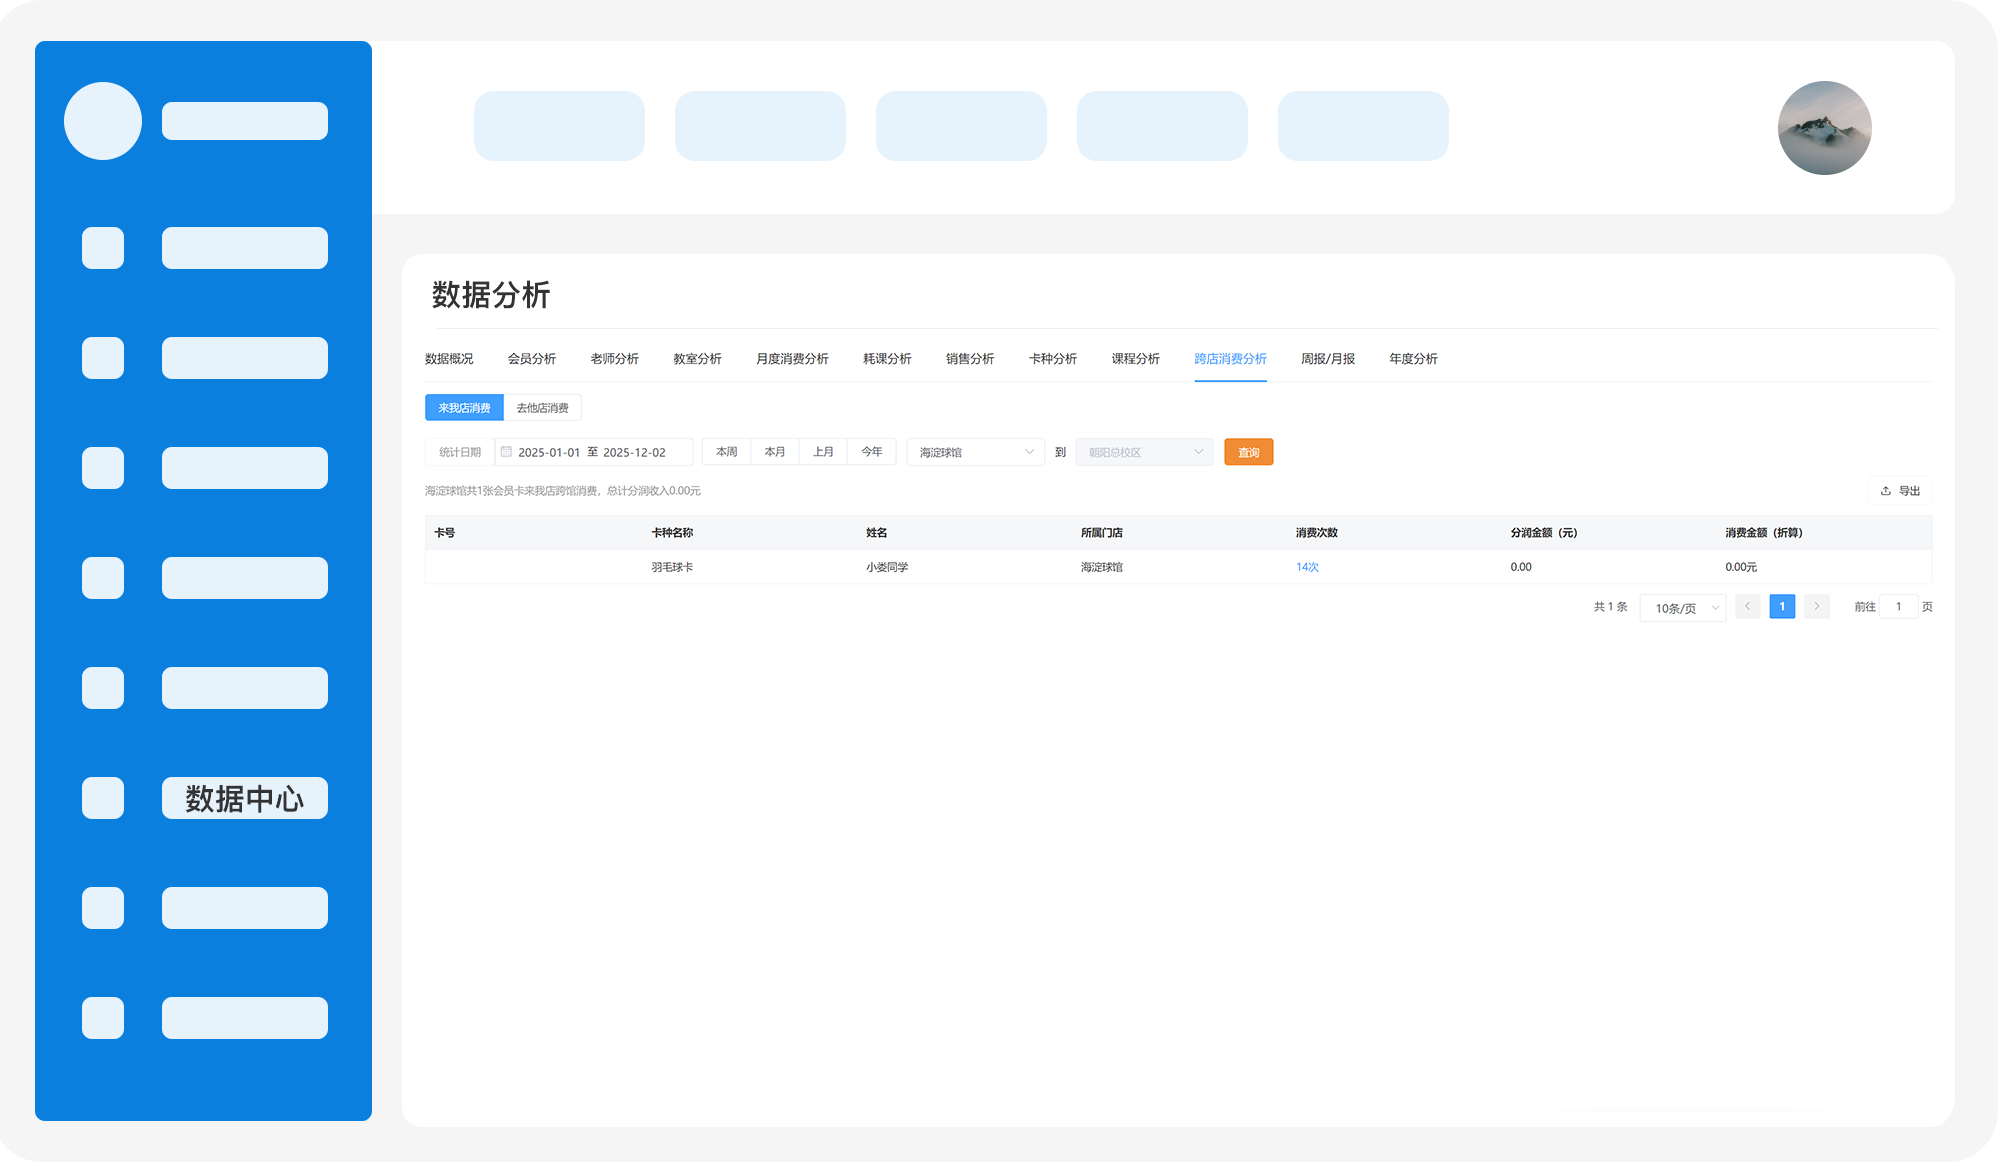Click the user avatar mountain photo
Screen dimensions: 1998x1167
(x=1824, y=128)
